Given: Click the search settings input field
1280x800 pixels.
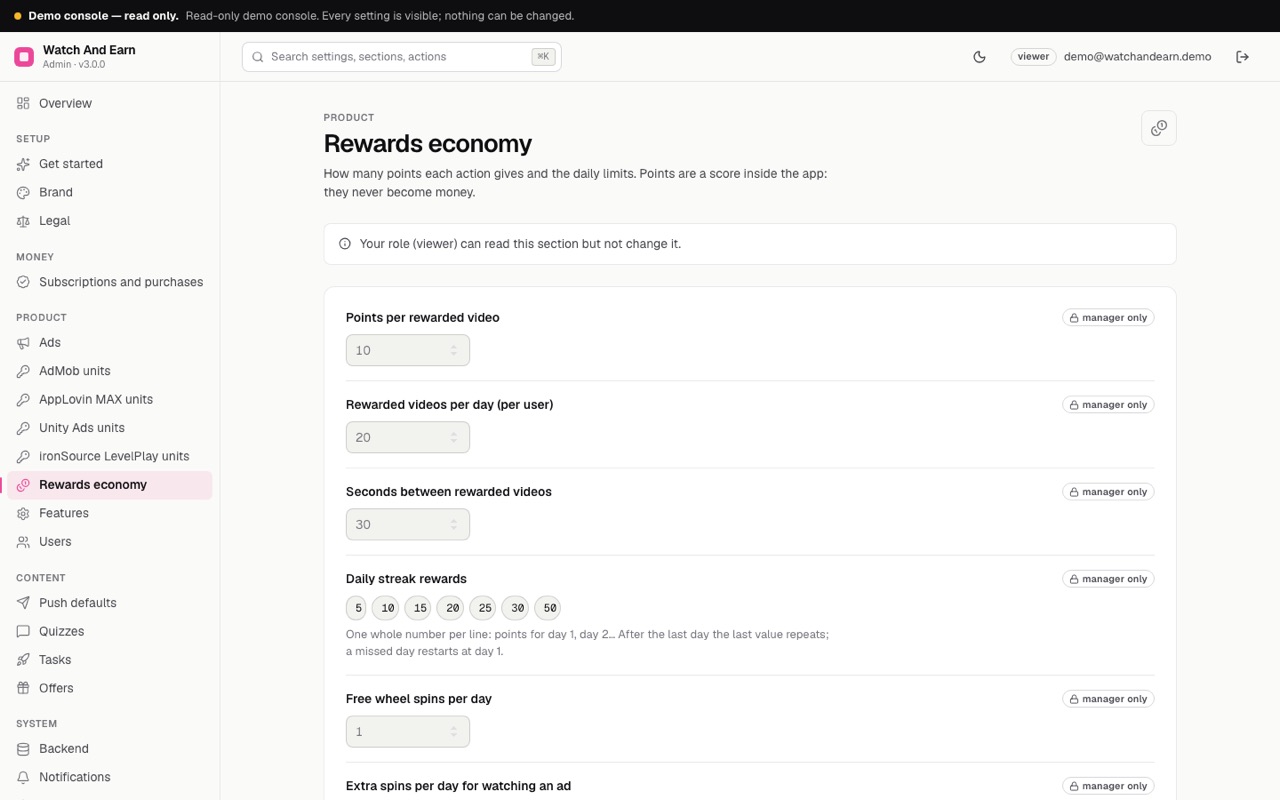Looking at the screenshot, I should click(401, 57).
